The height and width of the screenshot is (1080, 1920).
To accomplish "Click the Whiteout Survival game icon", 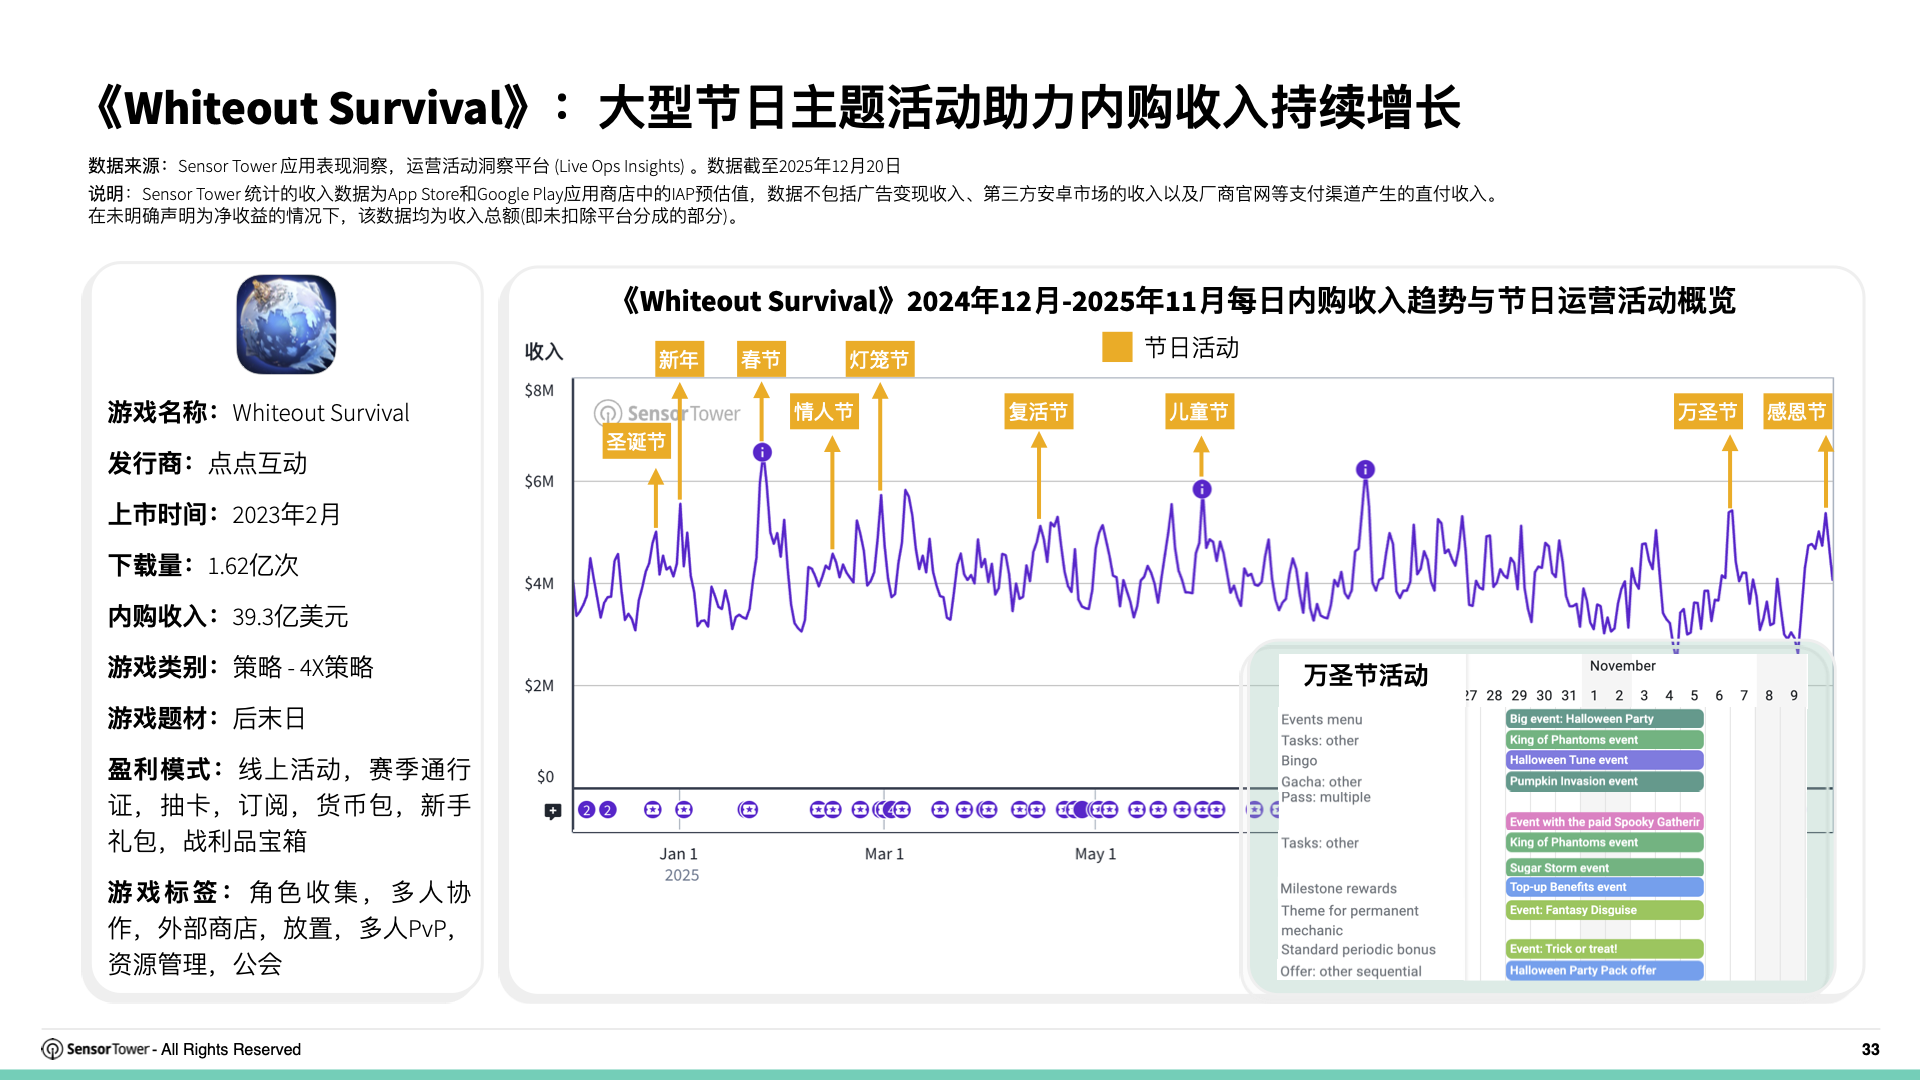I will (x=286, y=324).
